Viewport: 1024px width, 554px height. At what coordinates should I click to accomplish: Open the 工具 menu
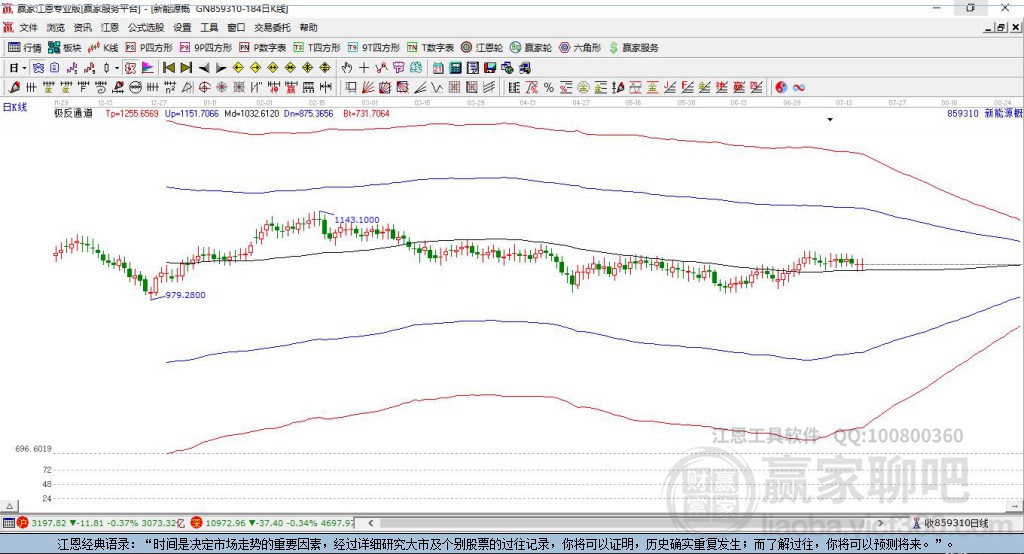click(209, 27)
